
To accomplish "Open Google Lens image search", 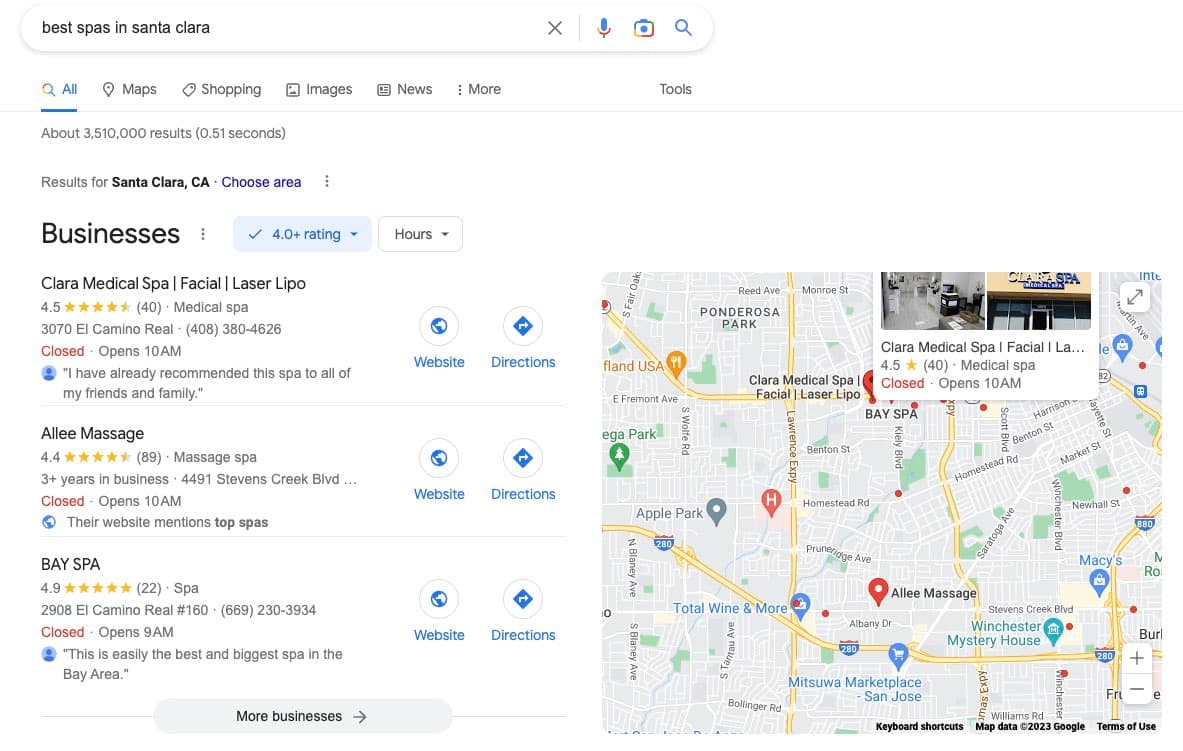I will [x=644, y=28].
